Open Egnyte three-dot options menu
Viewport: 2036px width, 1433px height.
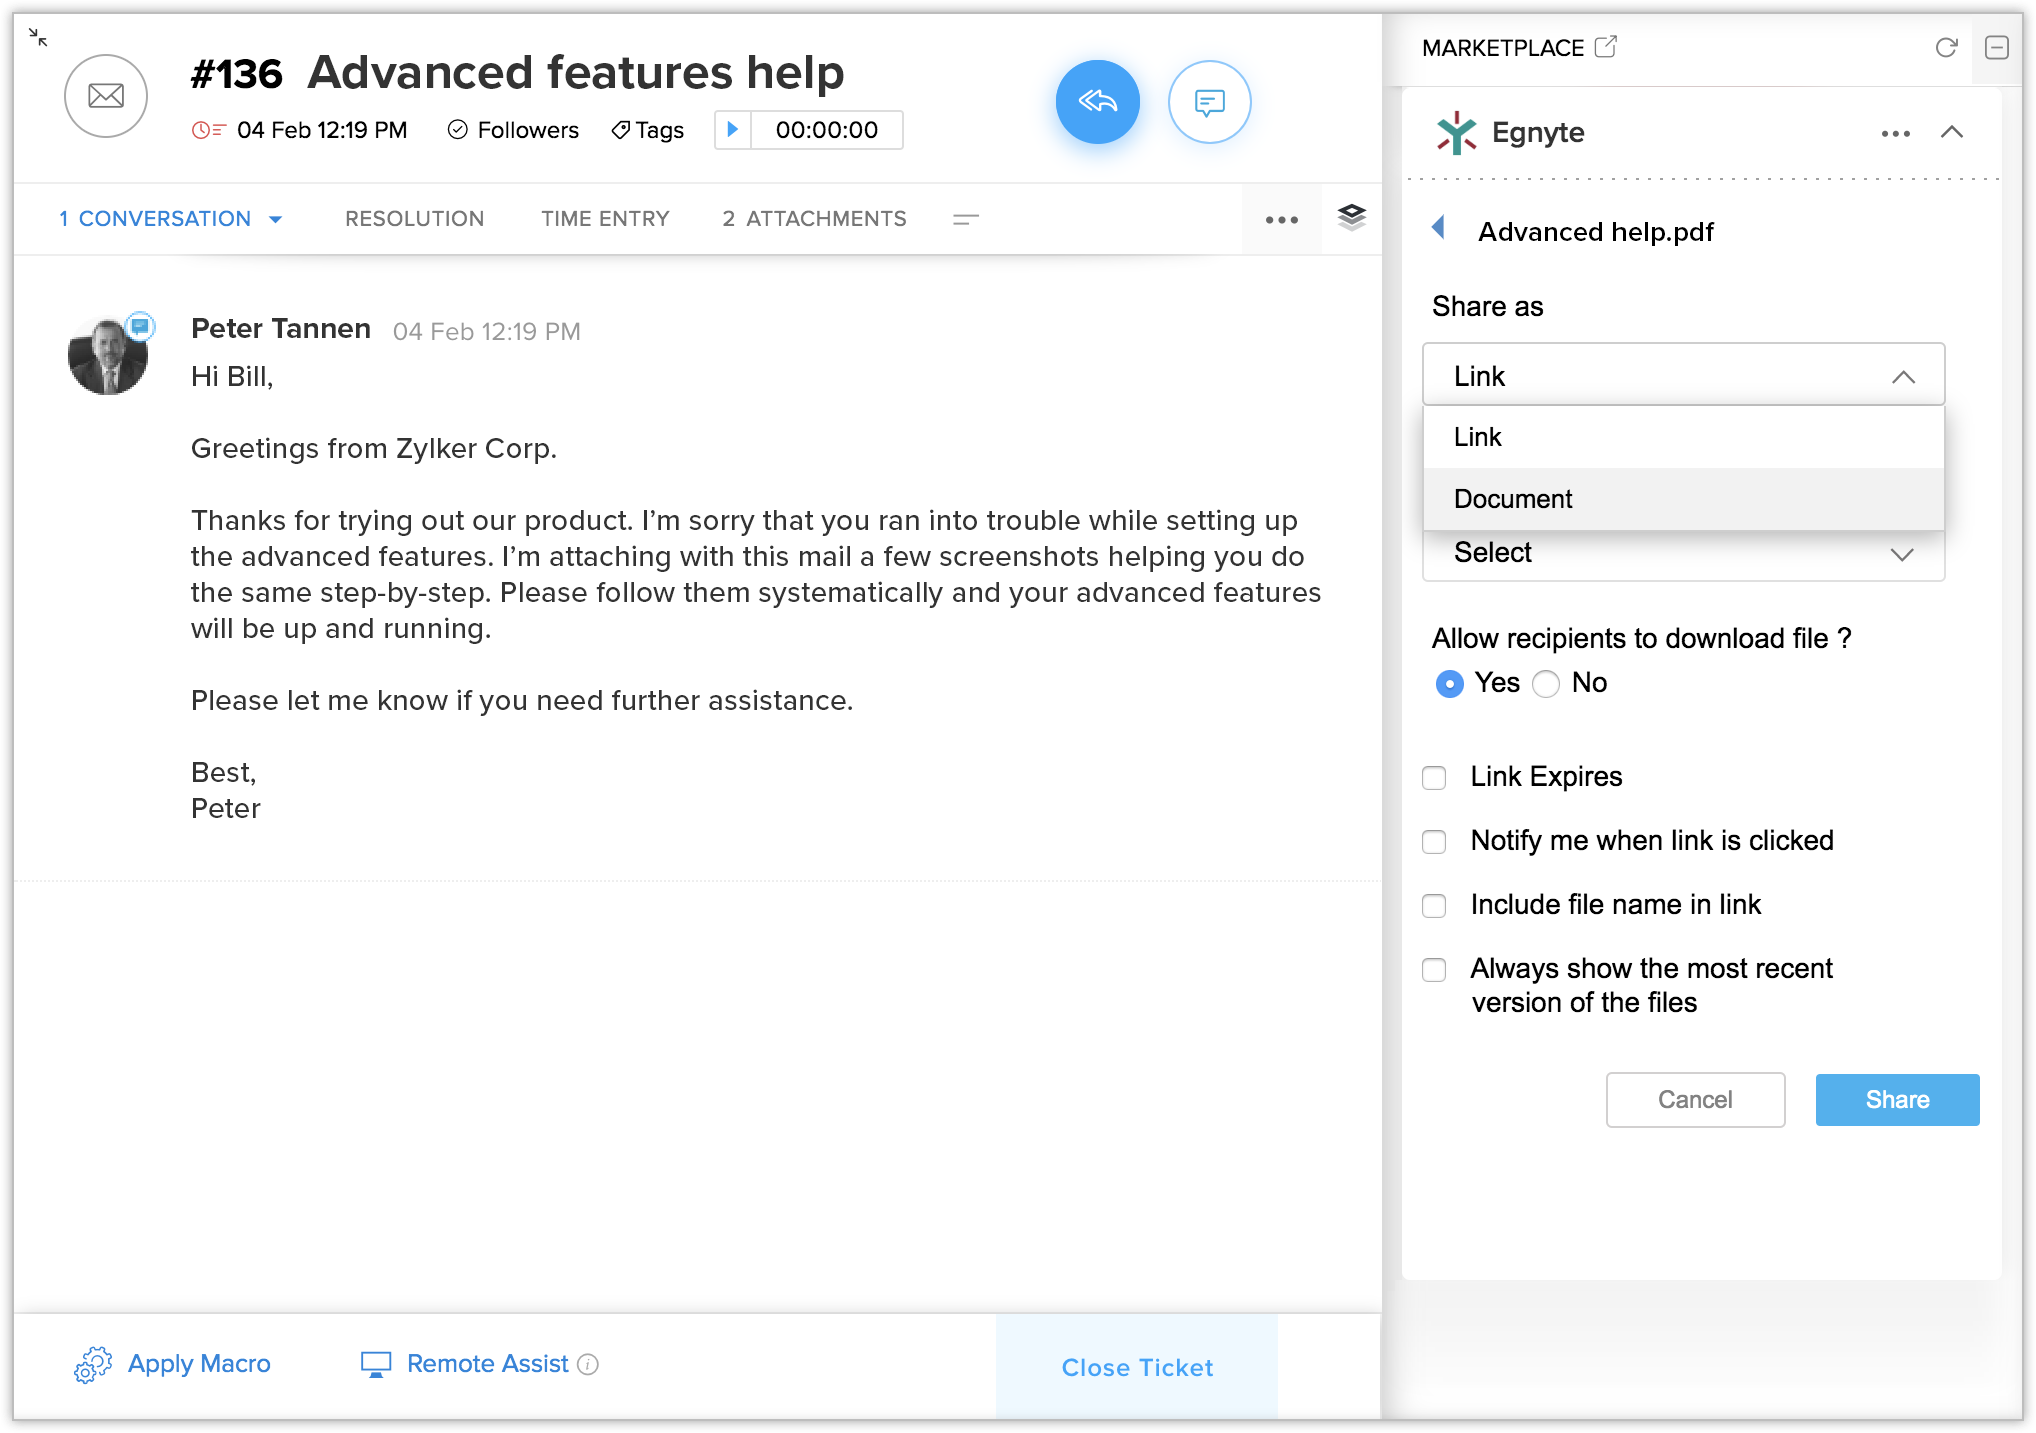coord(1895,133)
